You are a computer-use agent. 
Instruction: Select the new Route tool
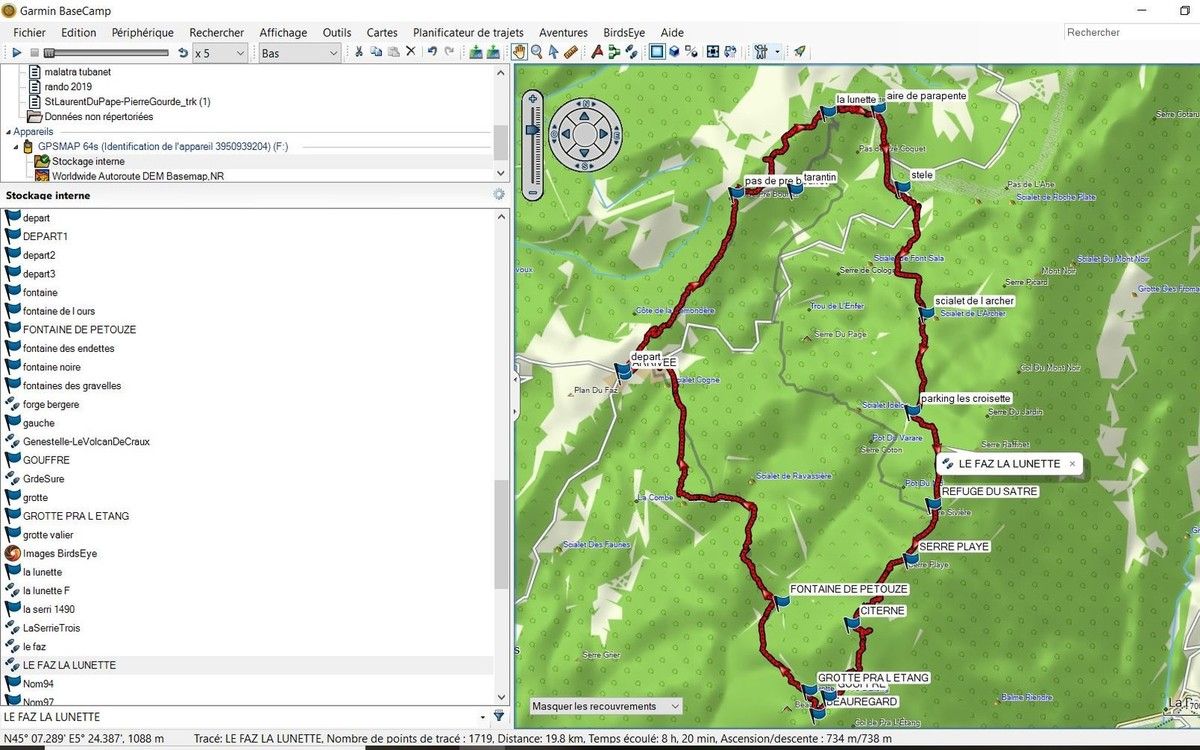coord(614,52)
